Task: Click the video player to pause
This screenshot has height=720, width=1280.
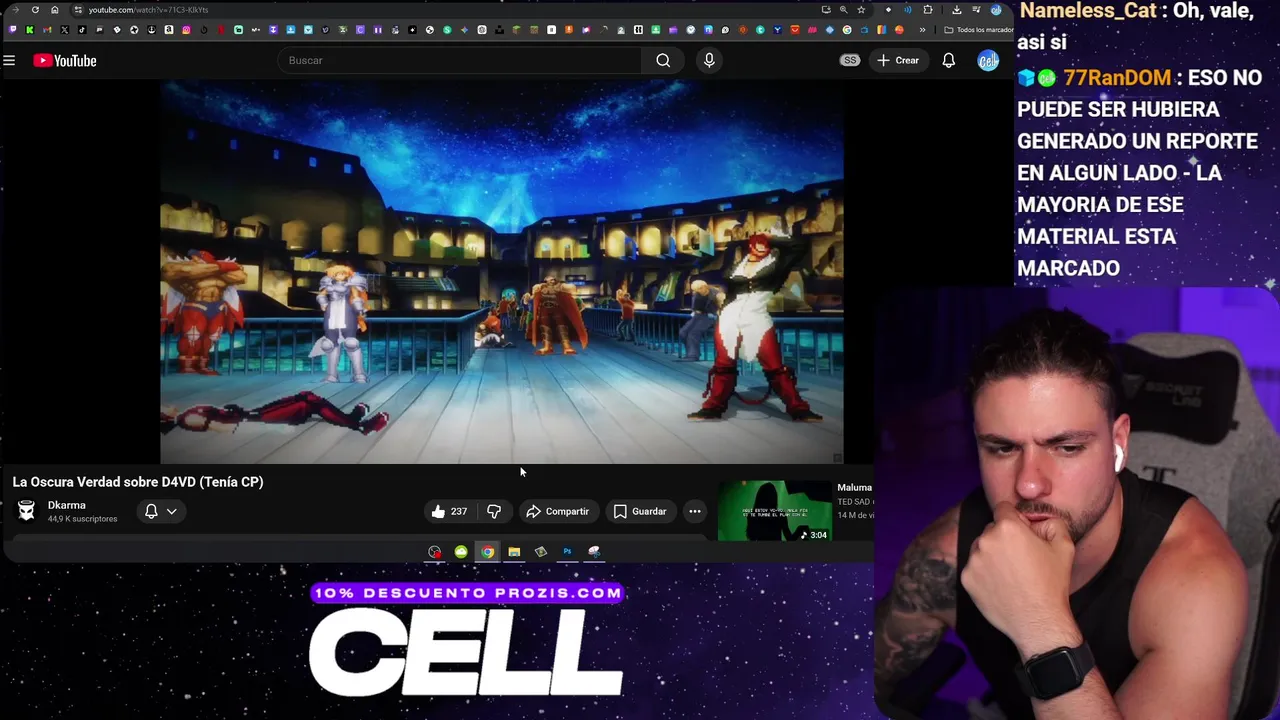Action: pos(502,273)
